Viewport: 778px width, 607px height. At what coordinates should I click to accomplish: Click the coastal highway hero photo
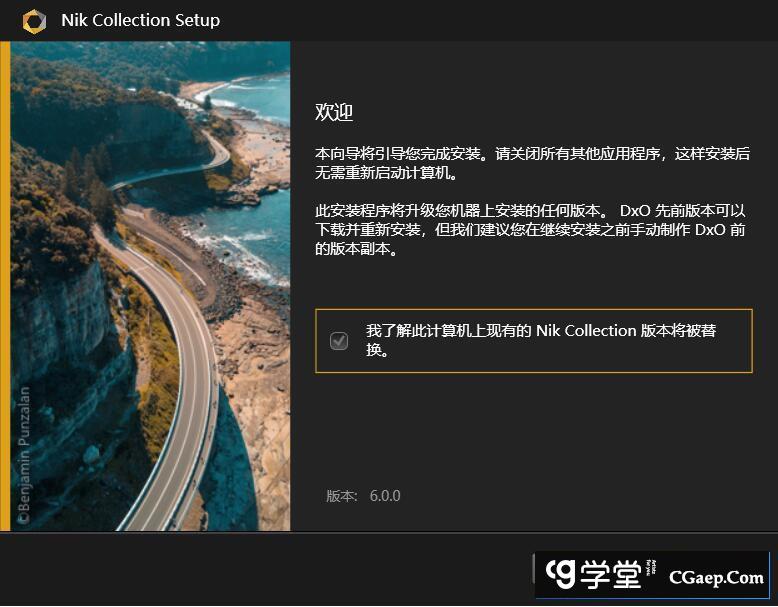(x=150, y=286)
